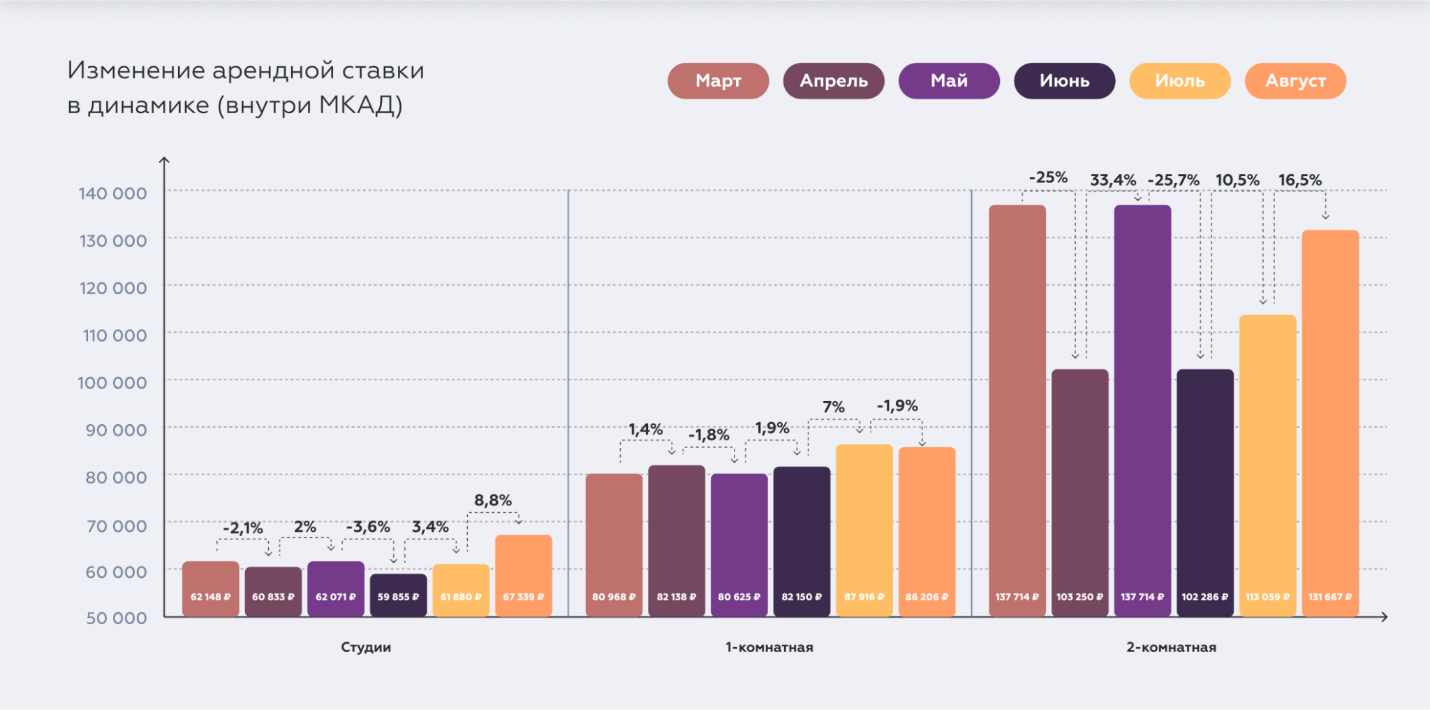Toggle the Март legend pill
Viewport: 1430px width, 710px height.
(718, 81)
